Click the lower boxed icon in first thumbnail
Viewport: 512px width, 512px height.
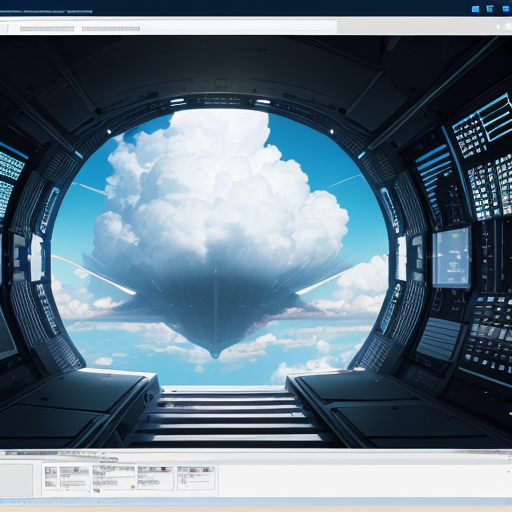tap(50, 484)
